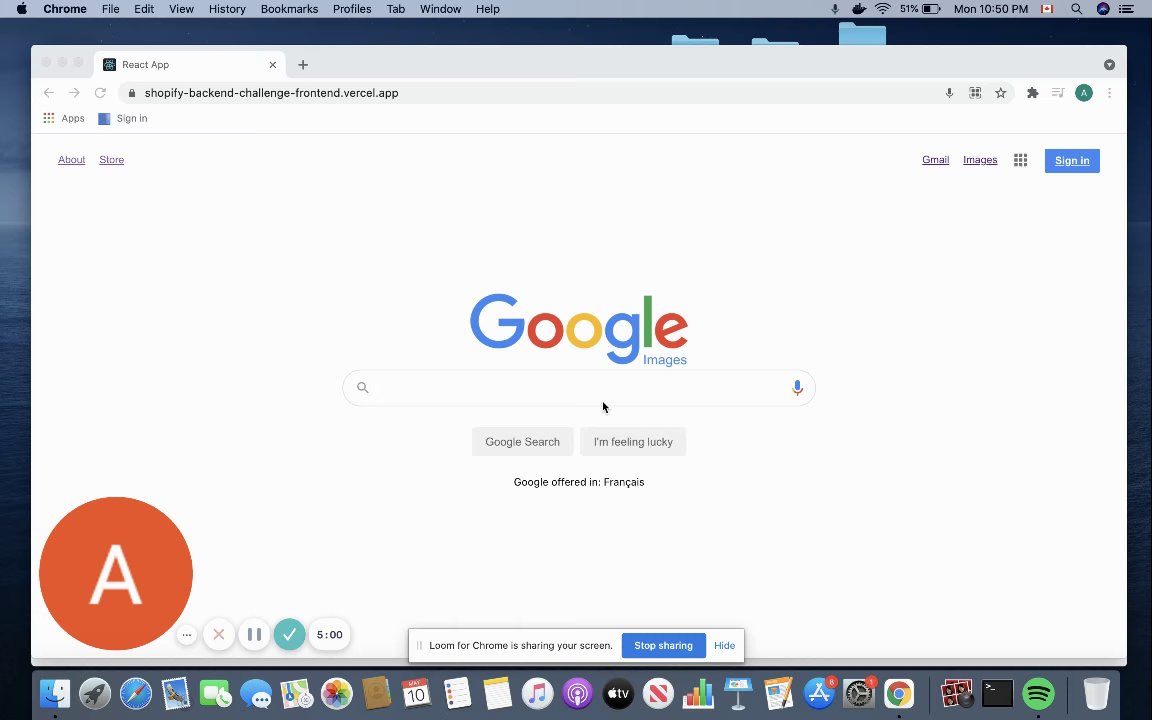Viewport: 1152px width, 720px height.
Task: Open Spotlight search in the menu bar
Action: pos(1076,9)
